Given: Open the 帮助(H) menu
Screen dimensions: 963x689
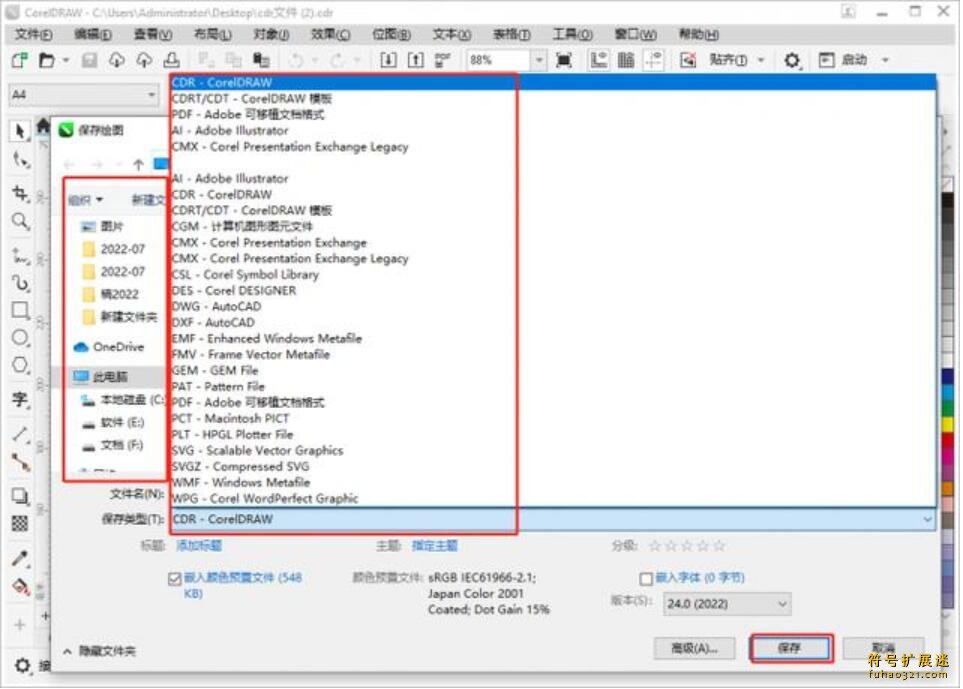Looking at the screenshot, I should pyautogui.click(x=699, y=34).
